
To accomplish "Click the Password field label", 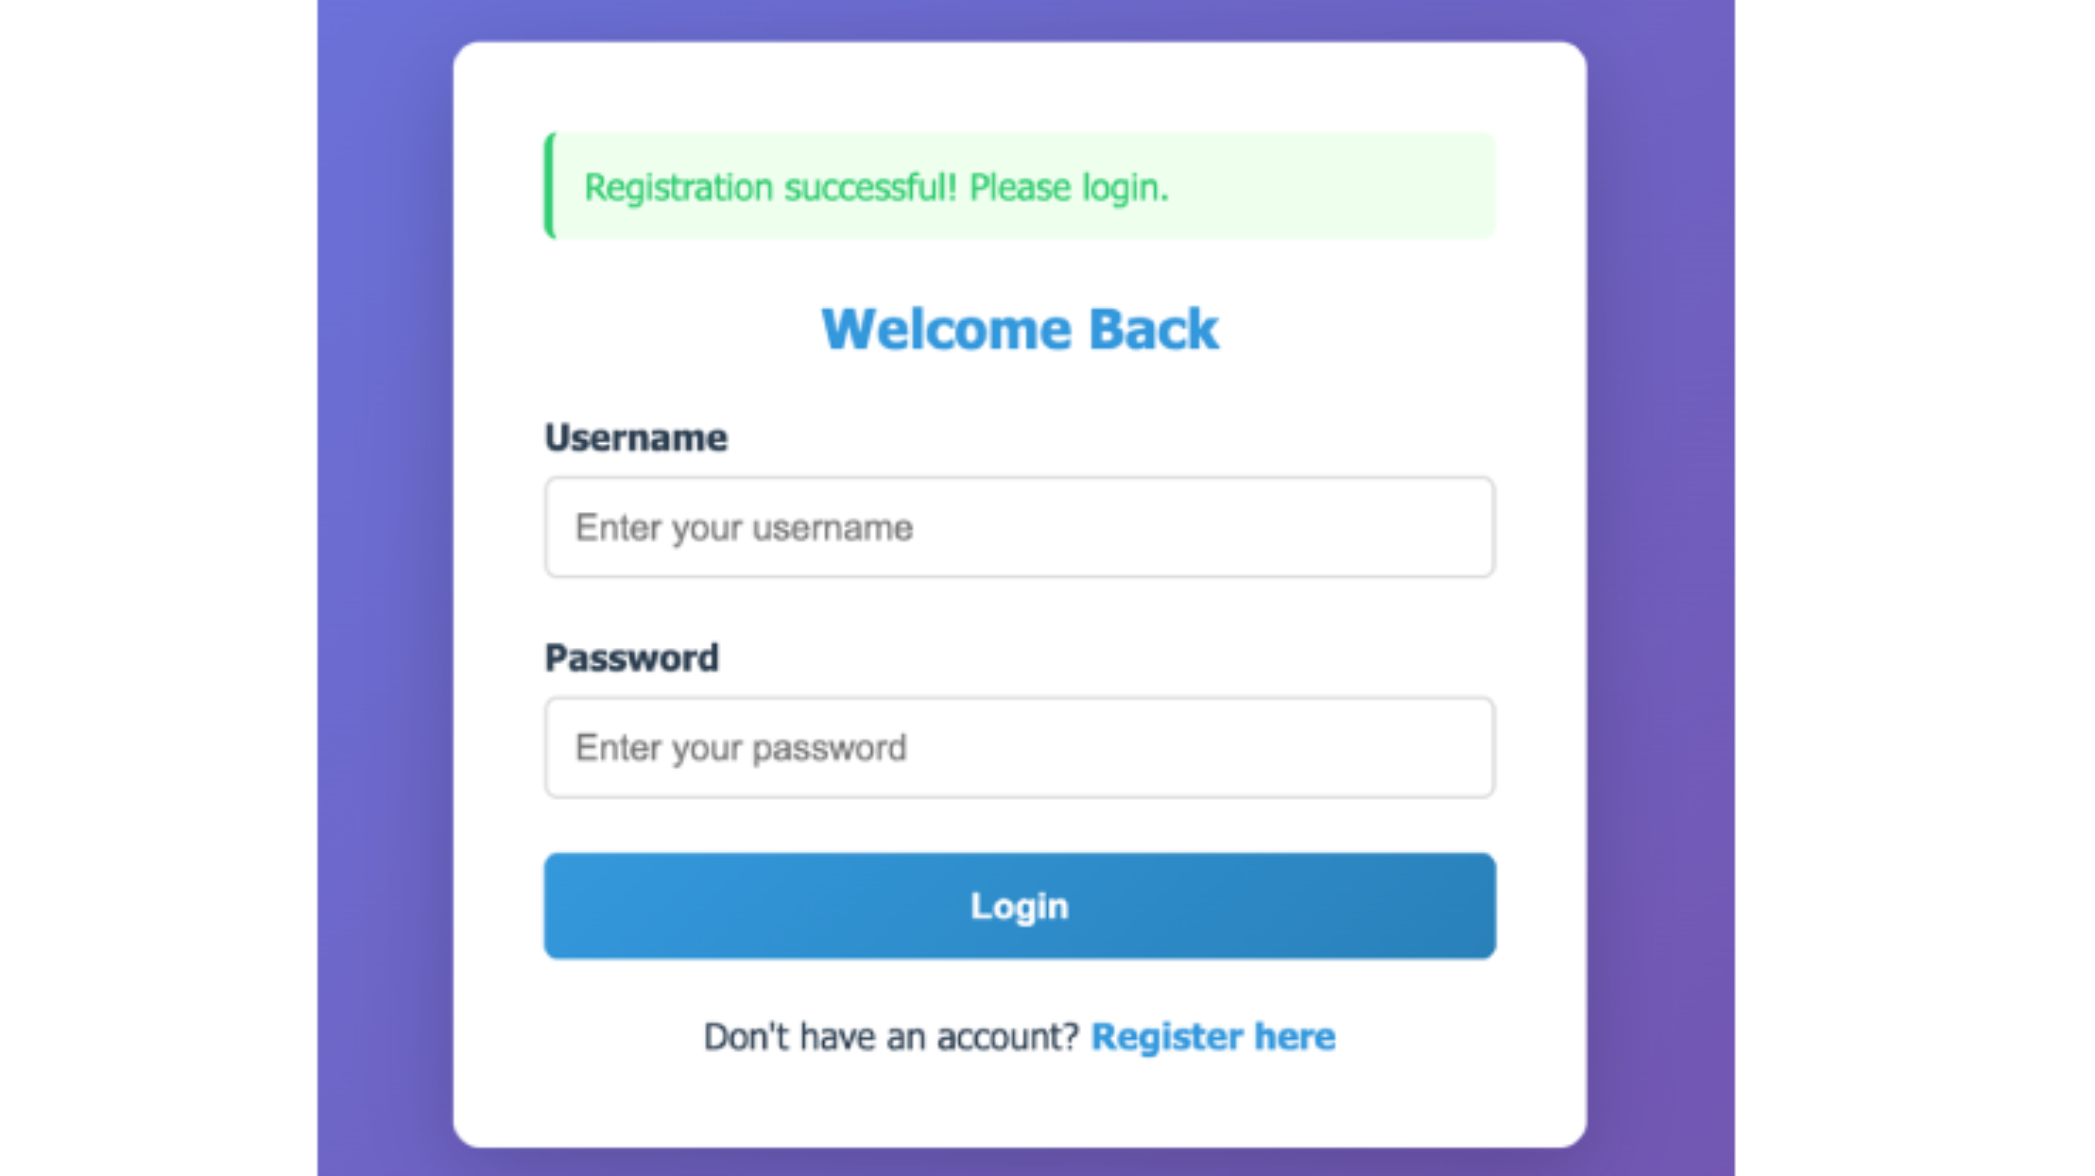I will (631, 658).
